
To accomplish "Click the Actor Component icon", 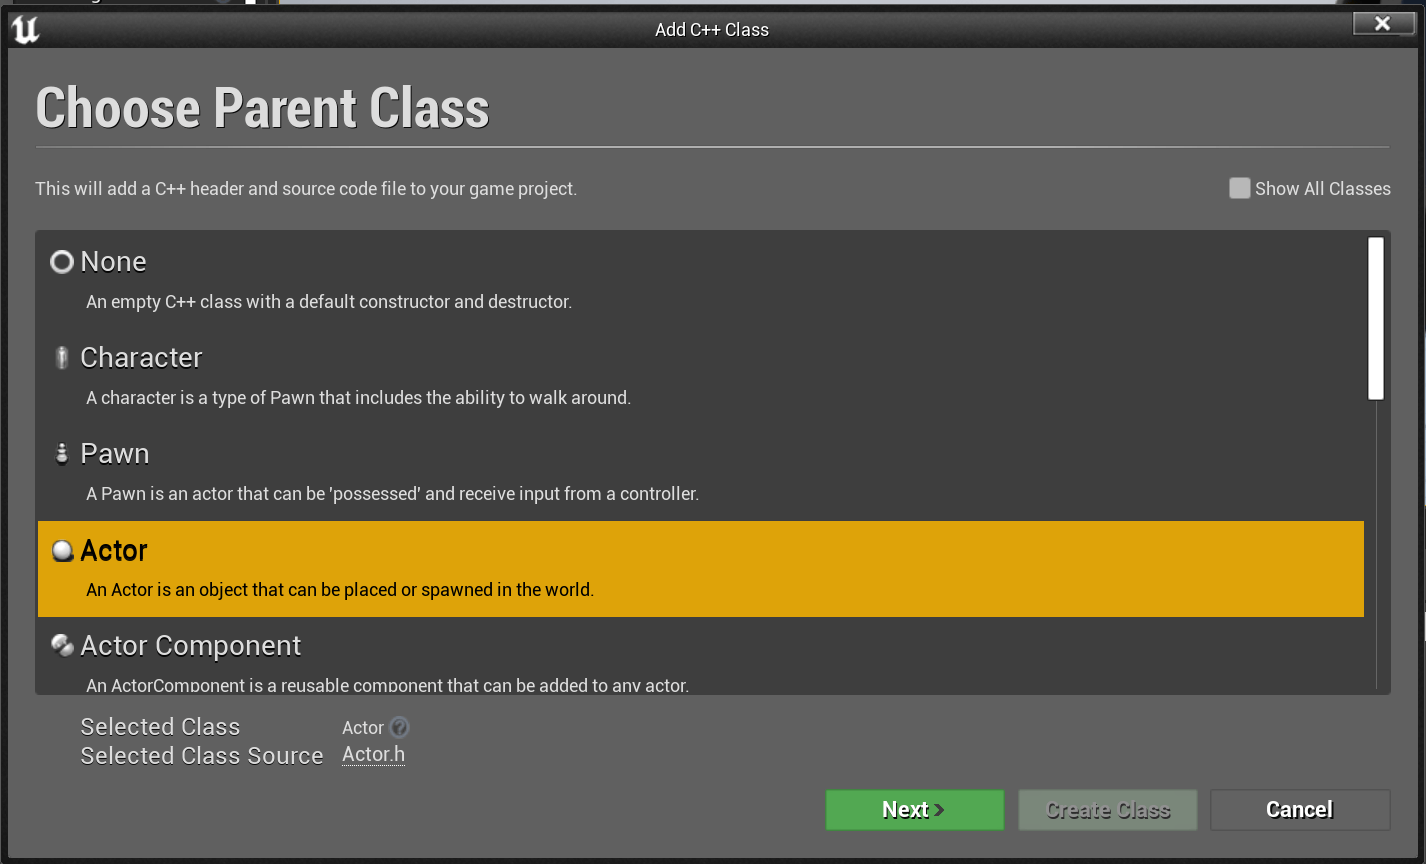I will click(62, 646).
